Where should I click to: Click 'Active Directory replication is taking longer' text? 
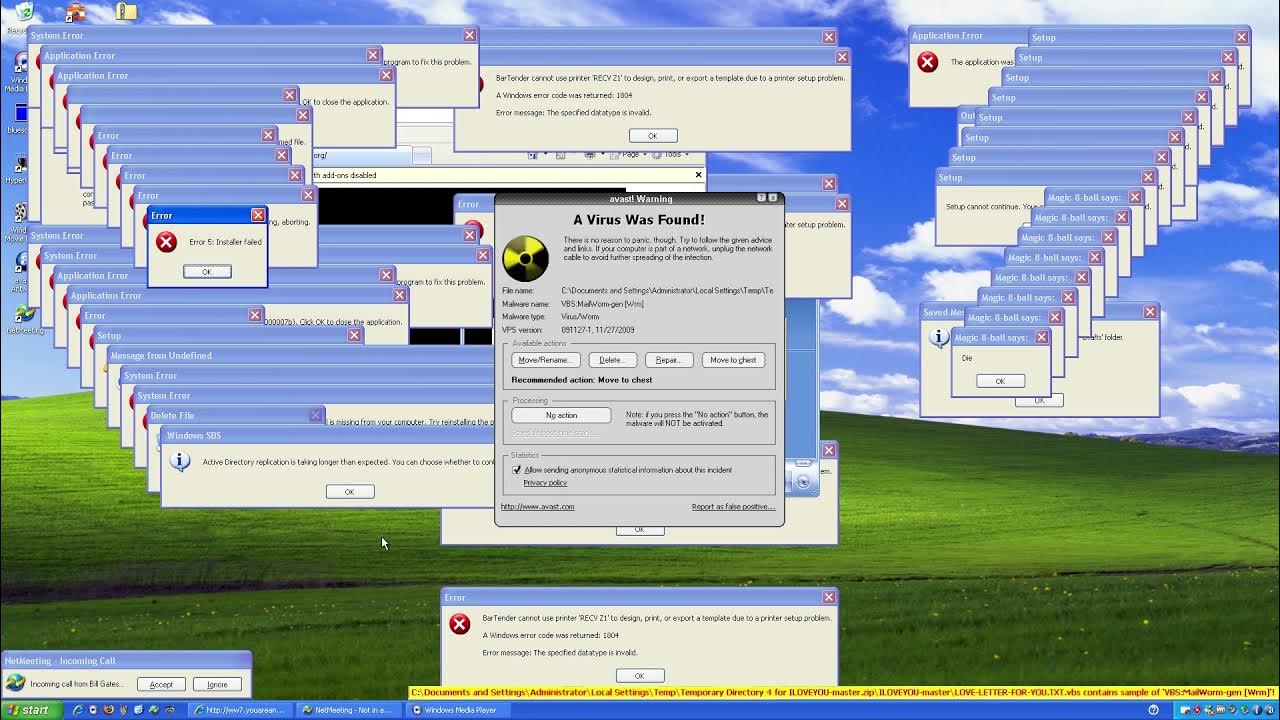pyautogui.click(x=347, y=462)
